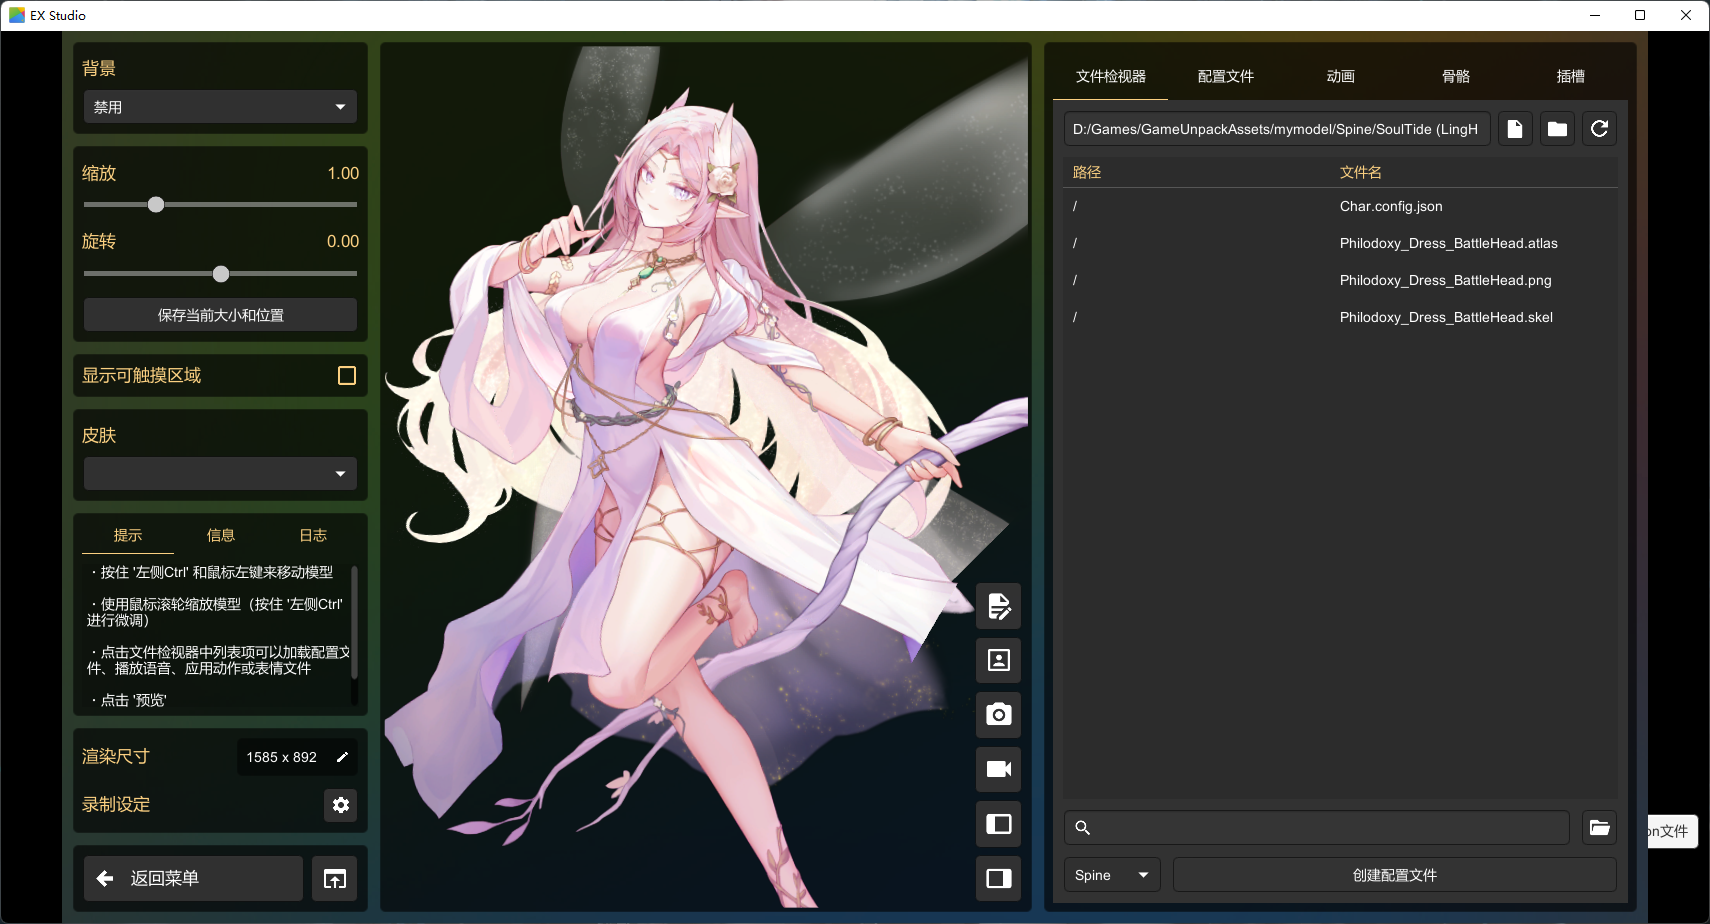Toggle the right panel layout icon

pyautogui.click(x=998, y=878)
